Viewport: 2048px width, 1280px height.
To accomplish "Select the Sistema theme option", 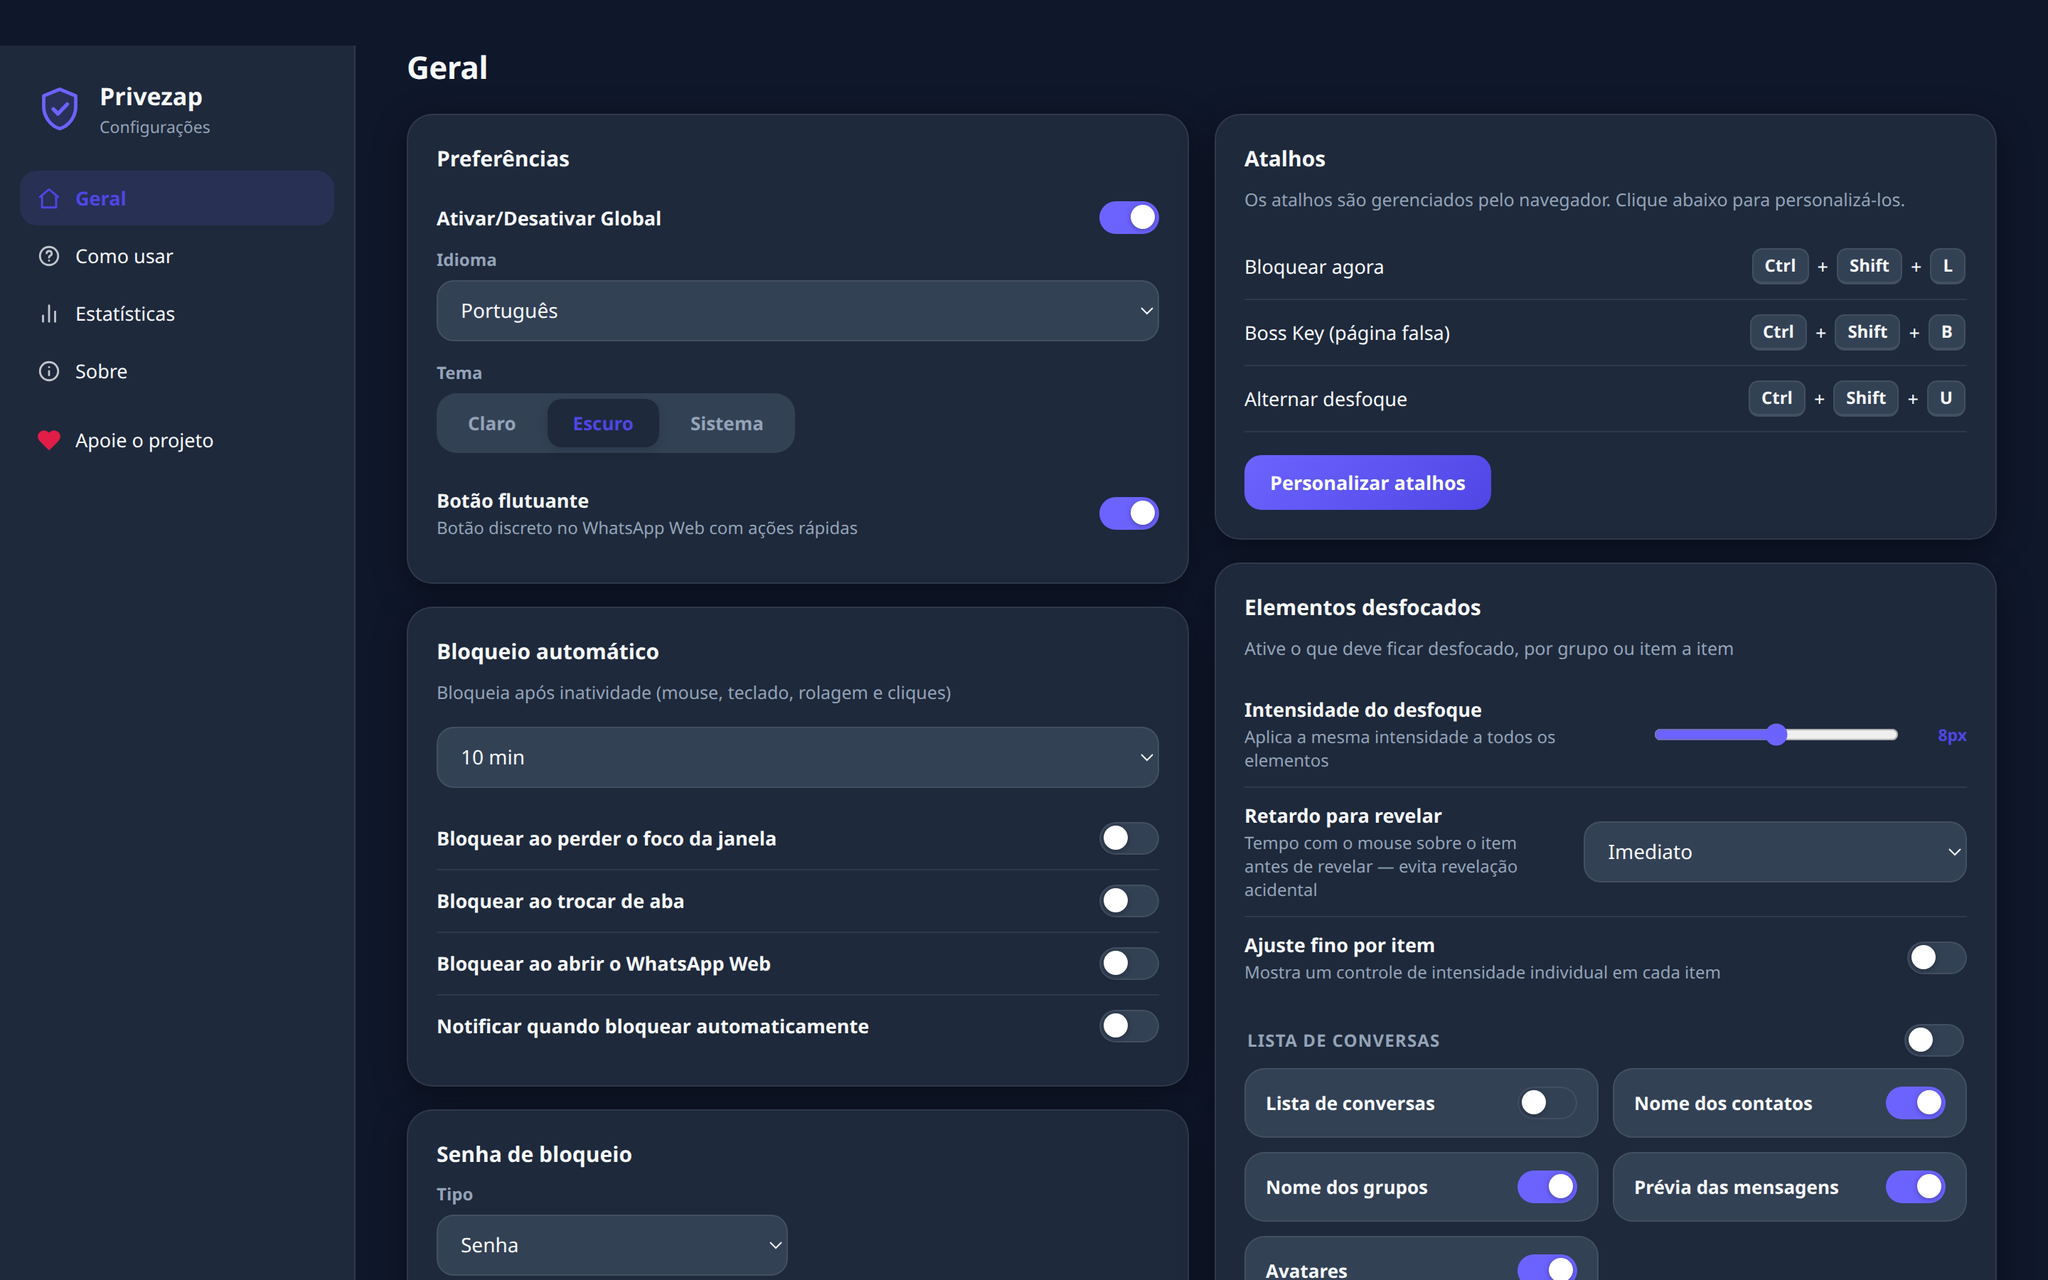I will click(x=726, y=423).
